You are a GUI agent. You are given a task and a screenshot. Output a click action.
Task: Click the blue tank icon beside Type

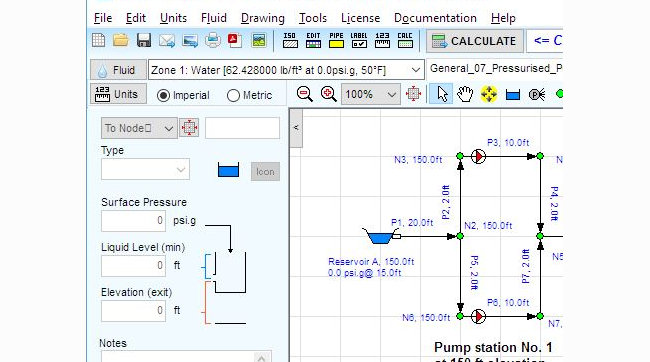coord(228,170)
